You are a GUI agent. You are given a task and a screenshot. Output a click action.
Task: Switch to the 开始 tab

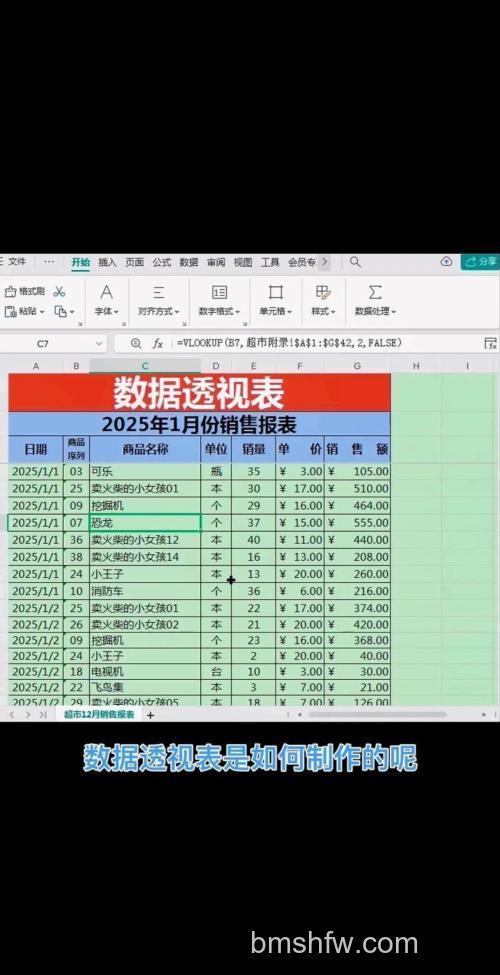80,262
